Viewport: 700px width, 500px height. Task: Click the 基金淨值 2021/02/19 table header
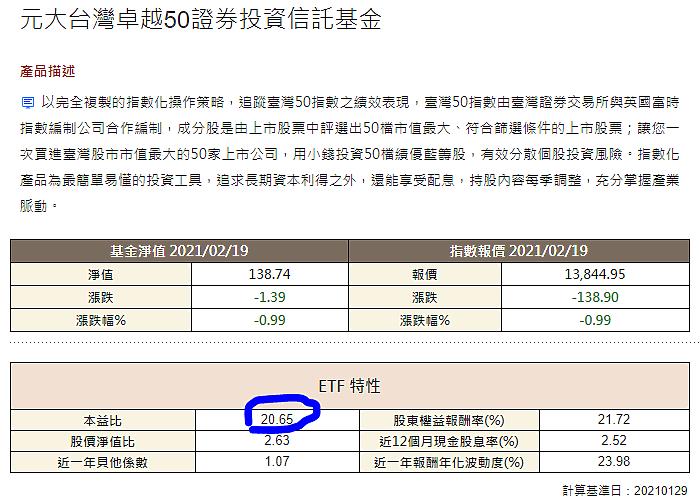point(179,251)
